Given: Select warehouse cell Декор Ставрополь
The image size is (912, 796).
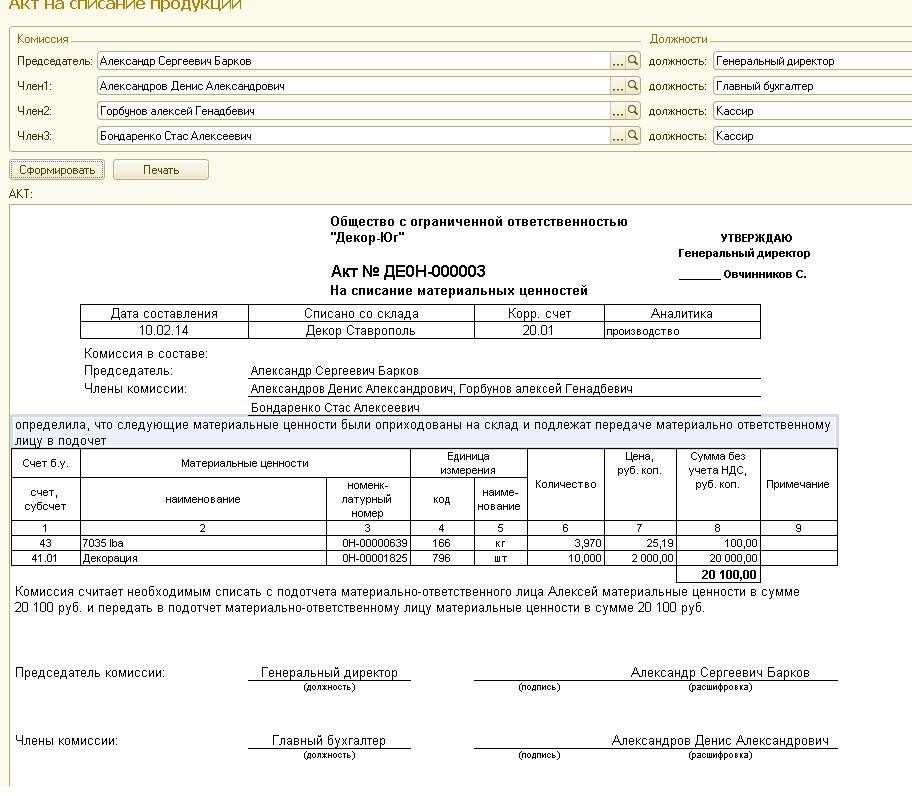Looking at the screenshot, I should tap(361, 330).
